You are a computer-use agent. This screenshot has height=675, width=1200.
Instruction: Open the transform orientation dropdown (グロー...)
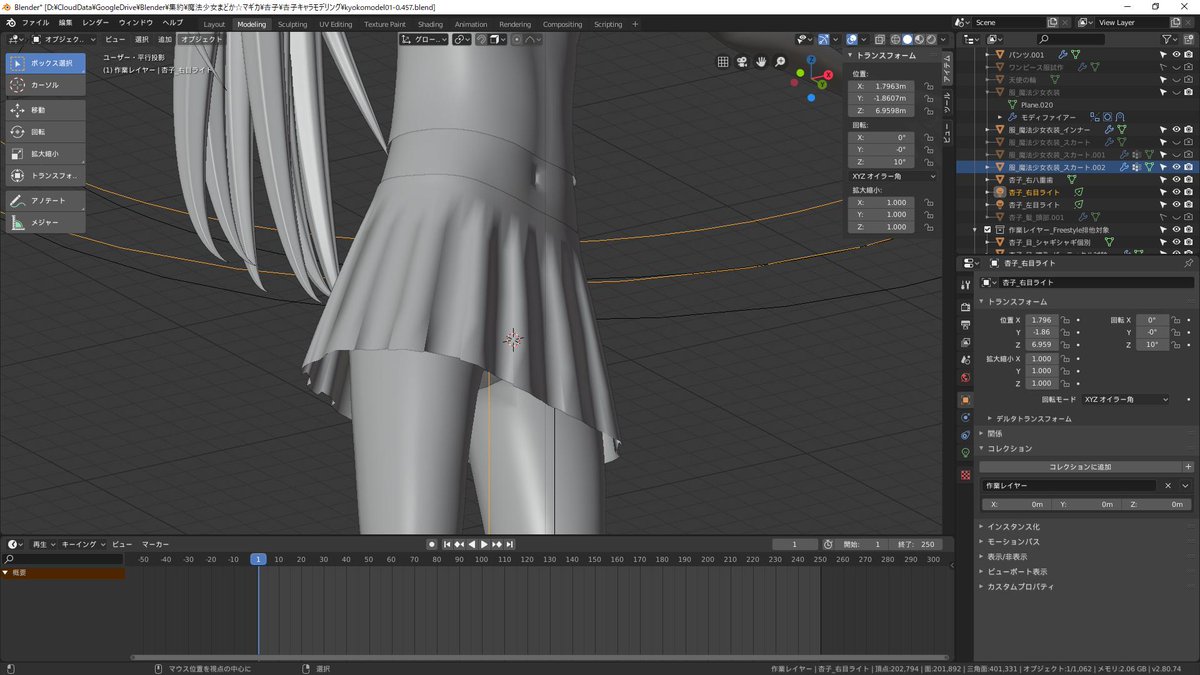423,39
